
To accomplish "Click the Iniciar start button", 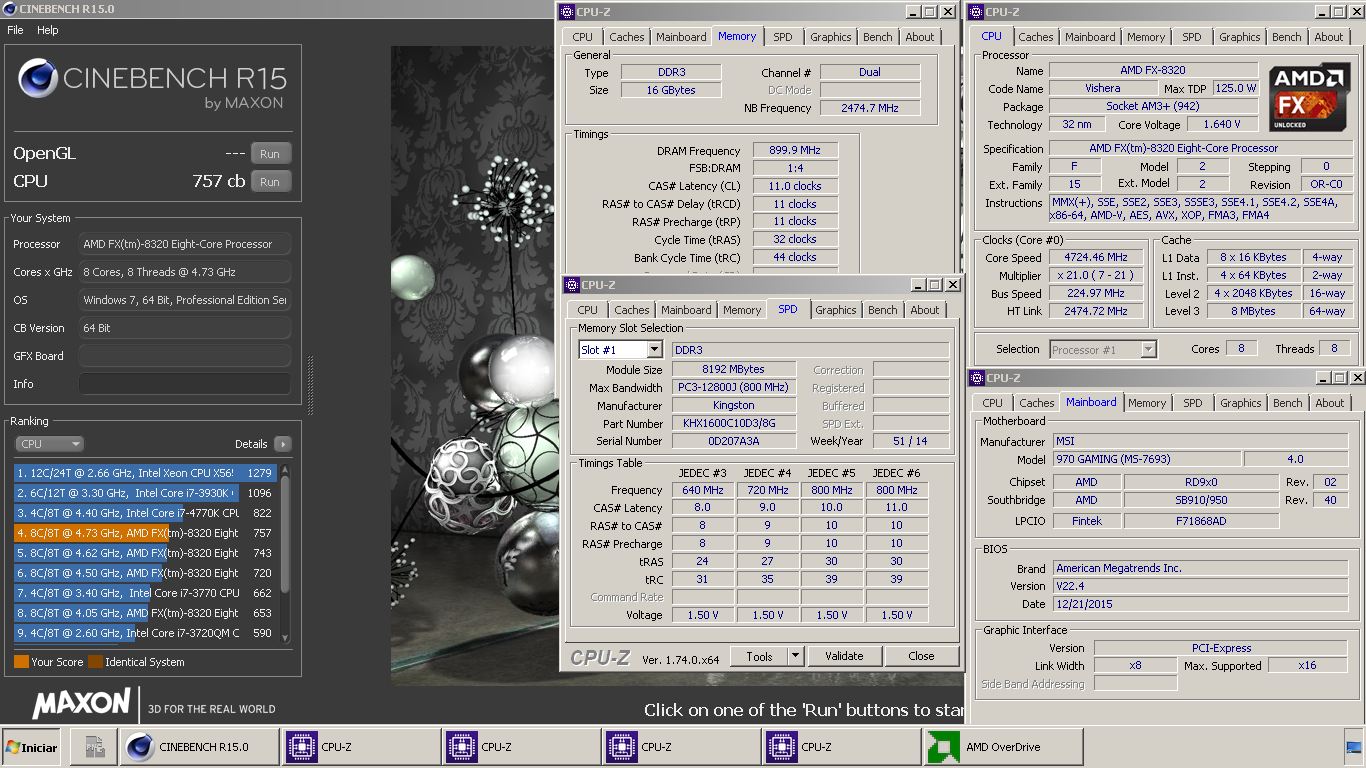I will (31, 747).
